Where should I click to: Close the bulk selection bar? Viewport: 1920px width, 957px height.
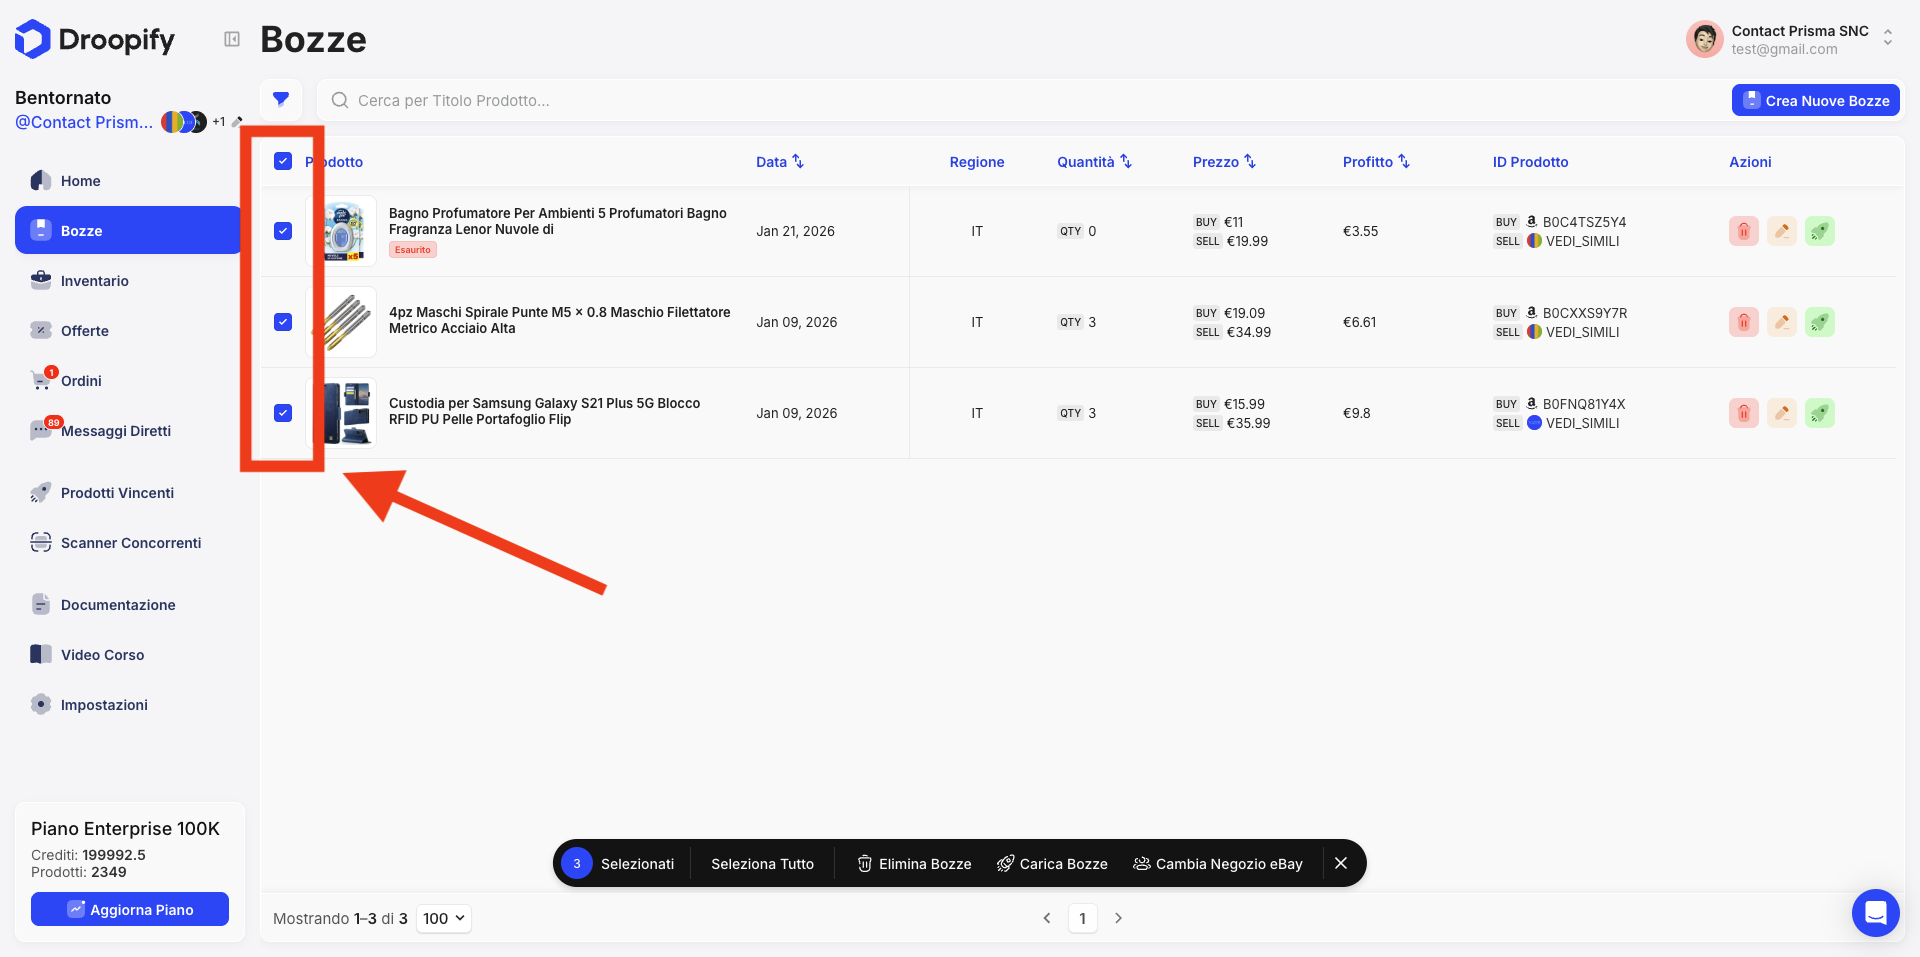(x=1341, y=863)
